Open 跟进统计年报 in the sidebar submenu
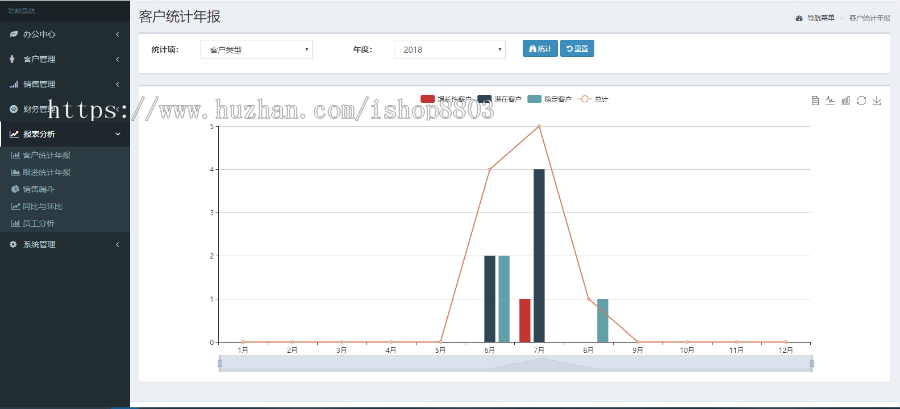Screen dimensions: 900x409 click(x=46, y=172)
